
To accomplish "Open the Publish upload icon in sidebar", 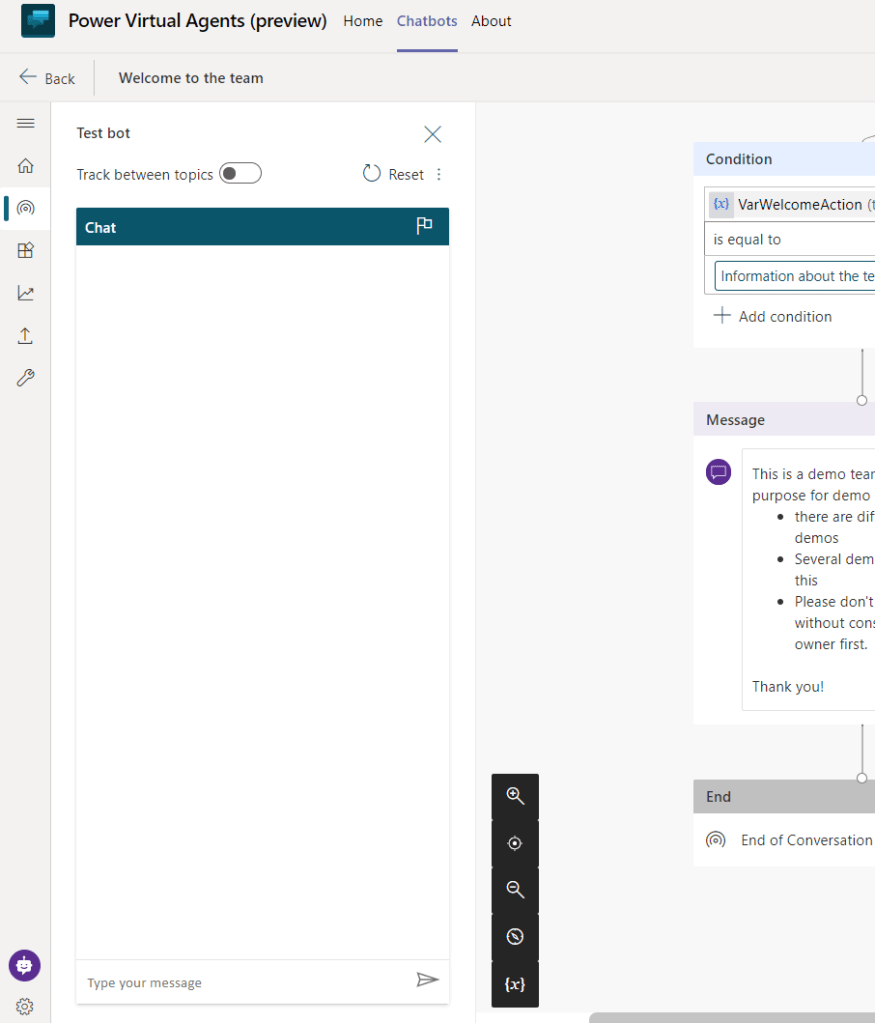I will [x=26, y=336].
